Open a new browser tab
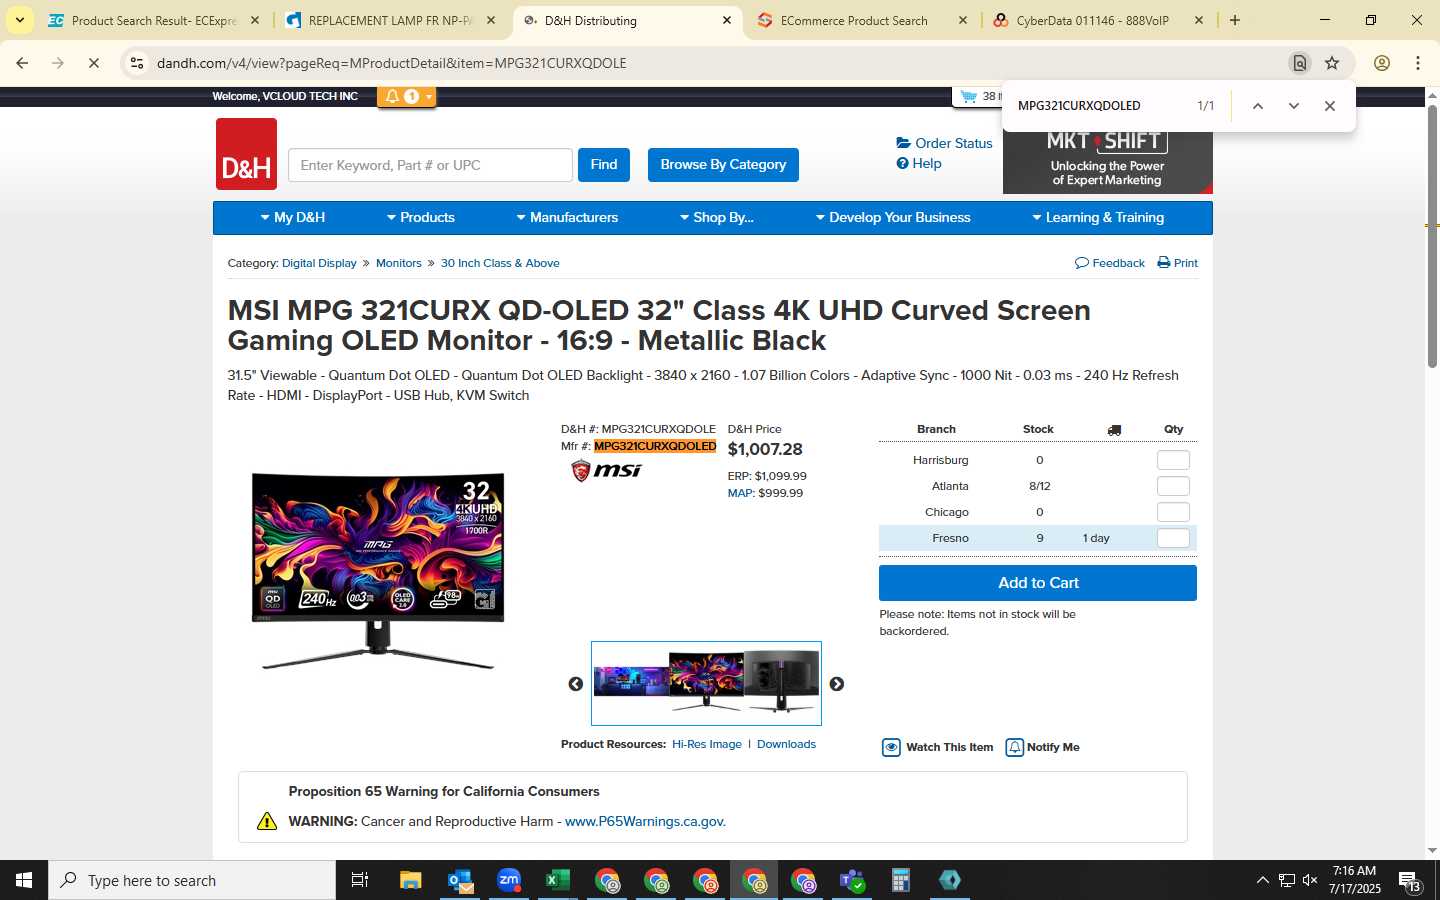Image resolution: width=1440 pixels, height=900 pixels. (1235, 20)
